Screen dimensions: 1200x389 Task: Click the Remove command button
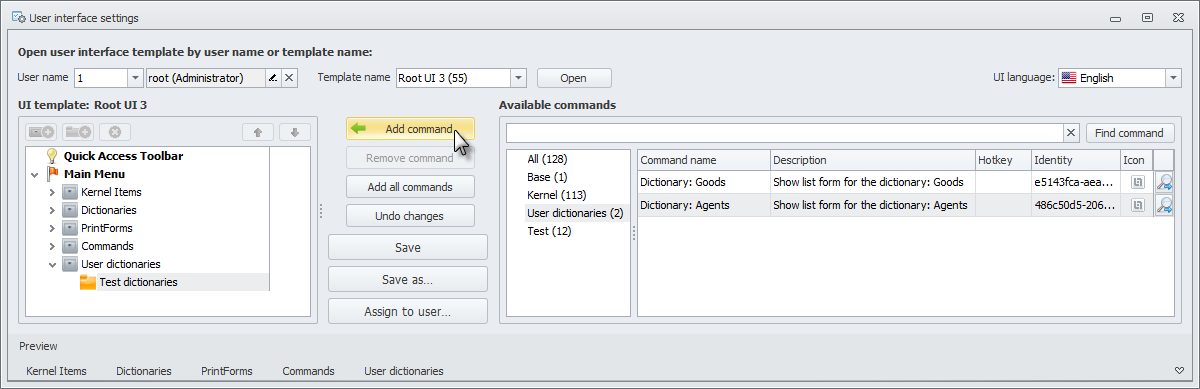coord(410,158)
